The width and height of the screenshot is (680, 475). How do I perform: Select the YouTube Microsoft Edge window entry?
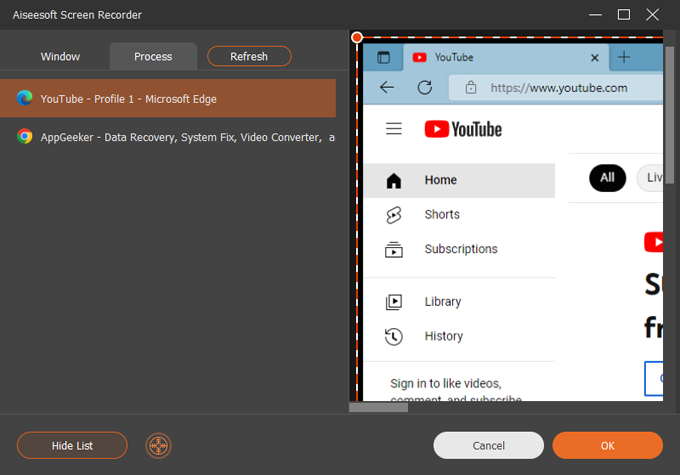(168, 99)
